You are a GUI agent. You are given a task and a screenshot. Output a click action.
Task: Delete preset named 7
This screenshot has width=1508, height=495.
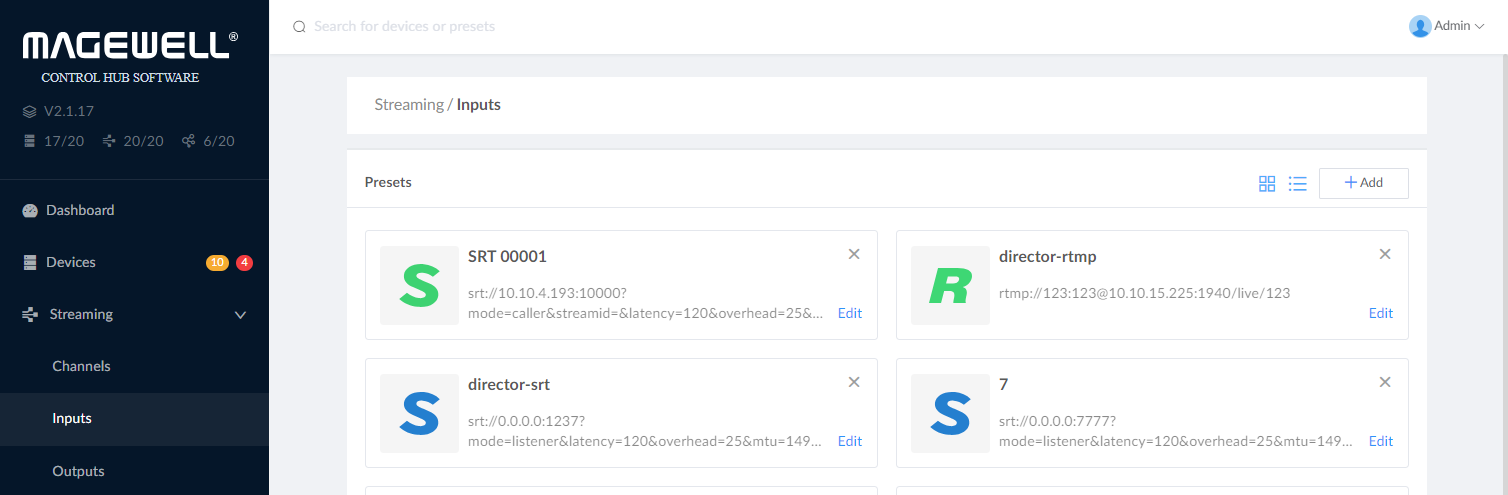click(1385, 382)
